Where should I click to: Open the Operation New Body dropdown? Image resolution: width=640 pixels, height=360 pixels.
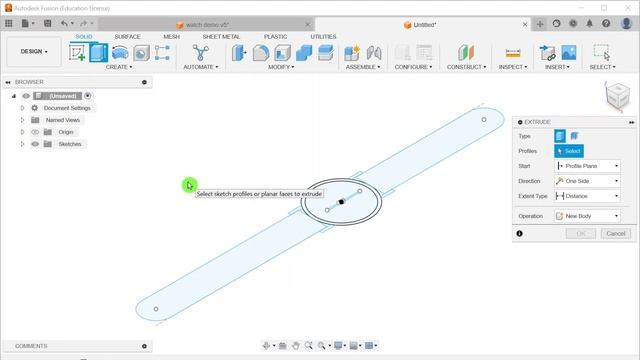587,216
